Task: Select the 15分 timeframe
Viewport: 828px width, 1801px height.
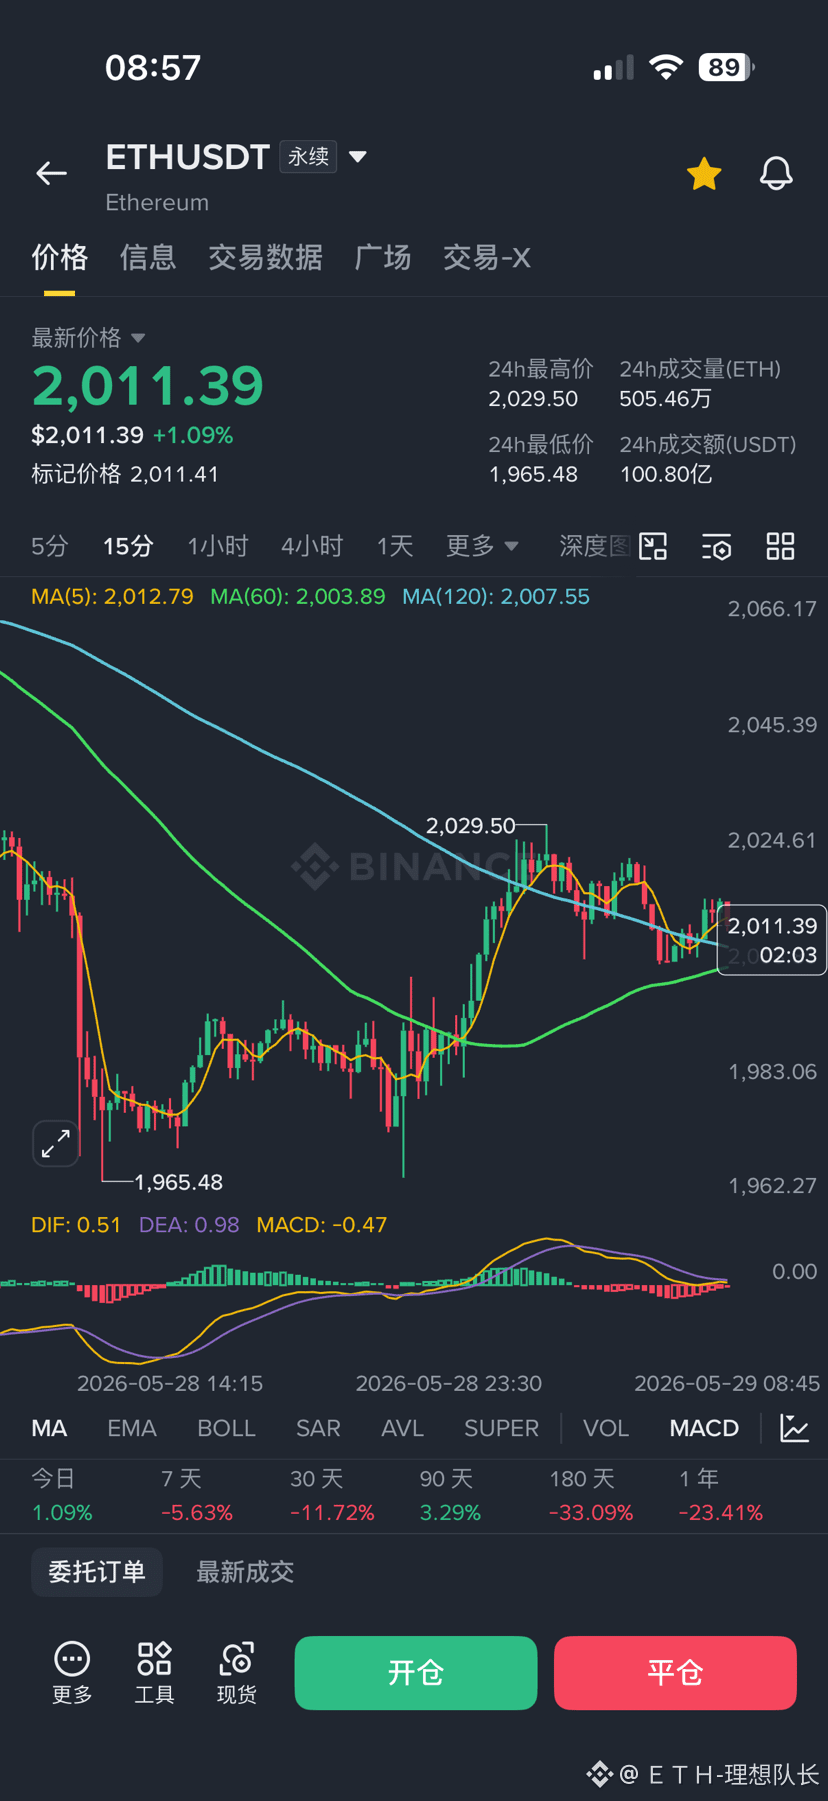Action: 128,546
